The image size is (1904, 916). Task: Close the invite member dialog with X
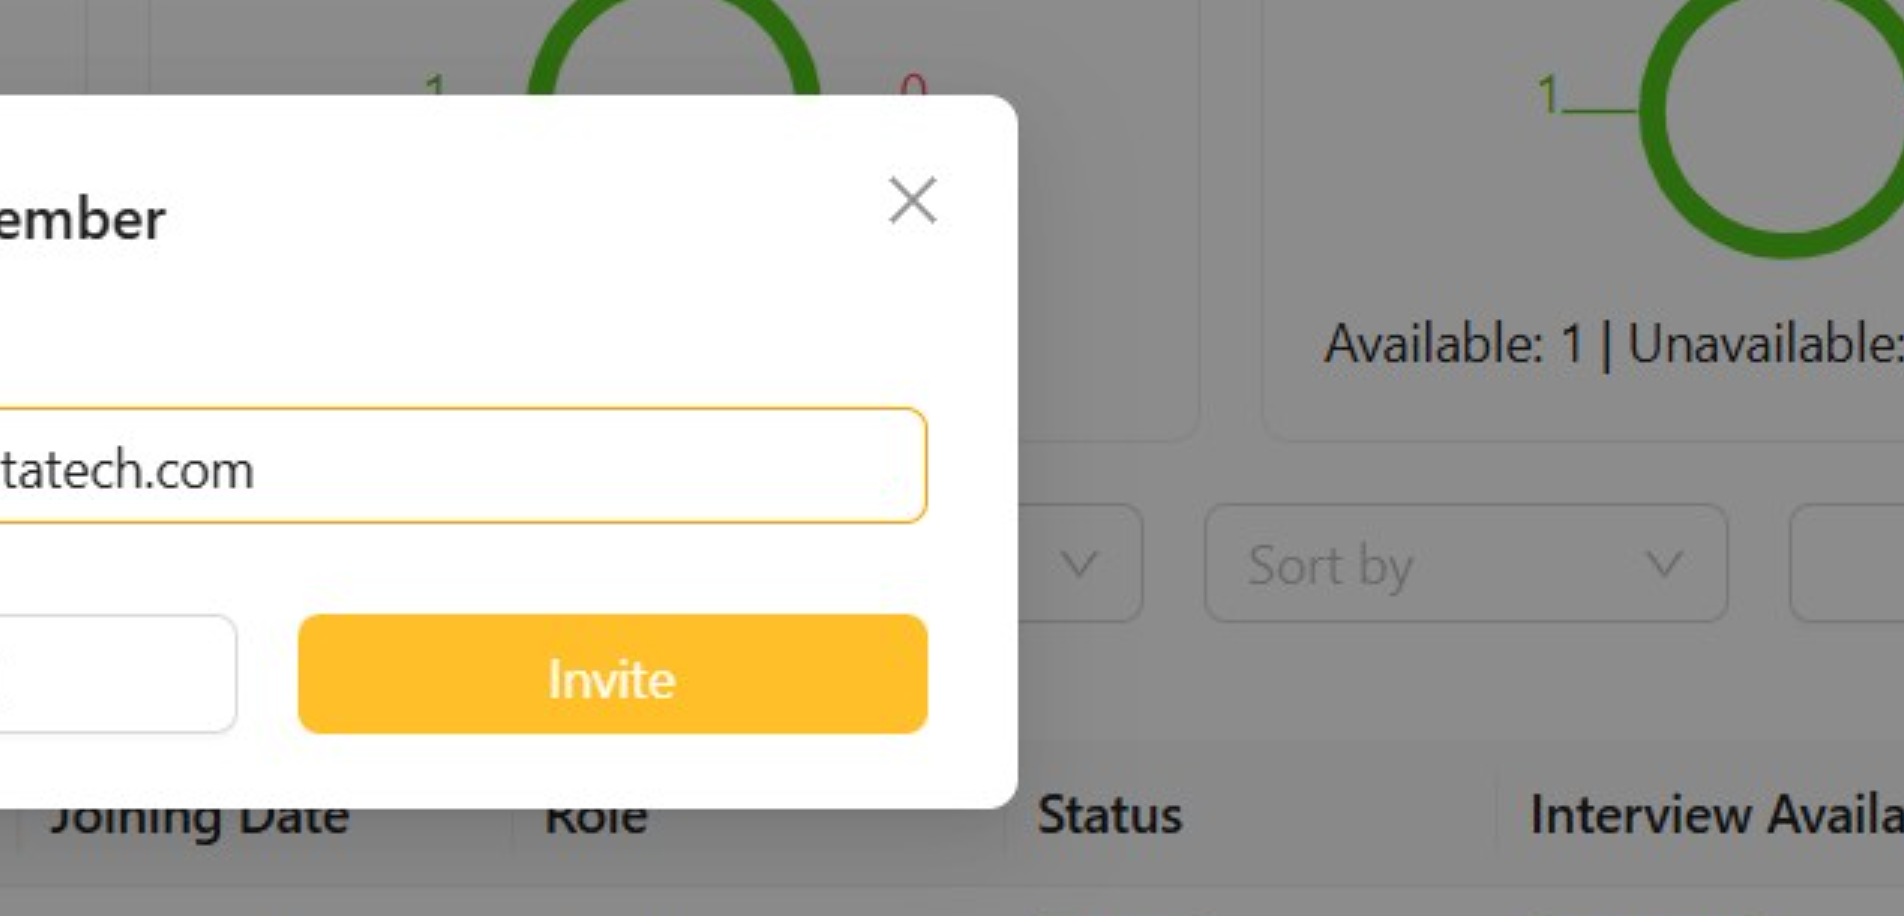(912, 201)
